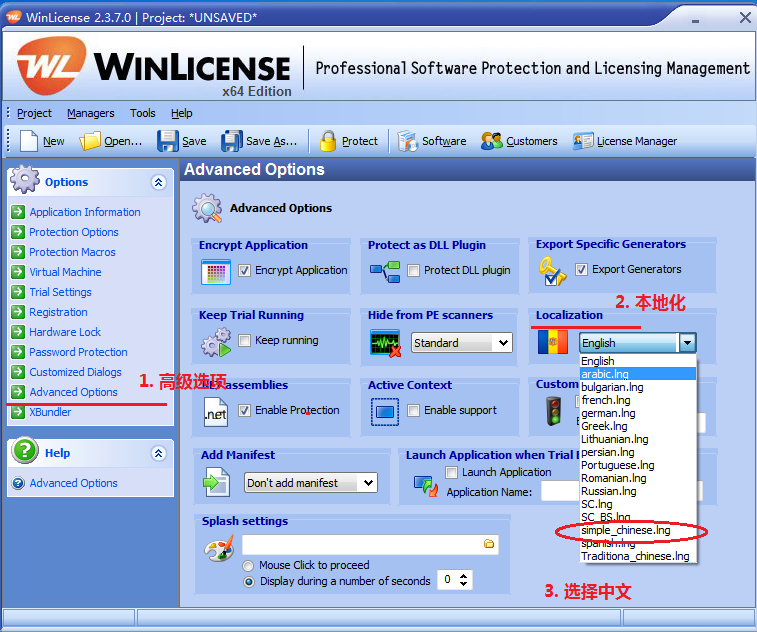This screenshot has width=757, height=632.
Task: Click the New project toolbar icon
Action: click(29, 141)
